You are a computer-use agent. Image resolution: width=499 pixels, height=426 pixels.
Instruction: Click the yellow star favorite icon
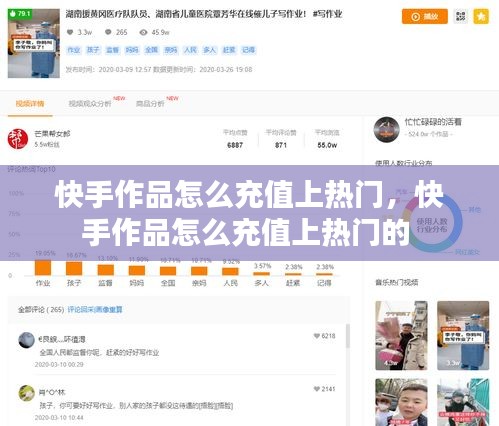(x=481, y=16)
